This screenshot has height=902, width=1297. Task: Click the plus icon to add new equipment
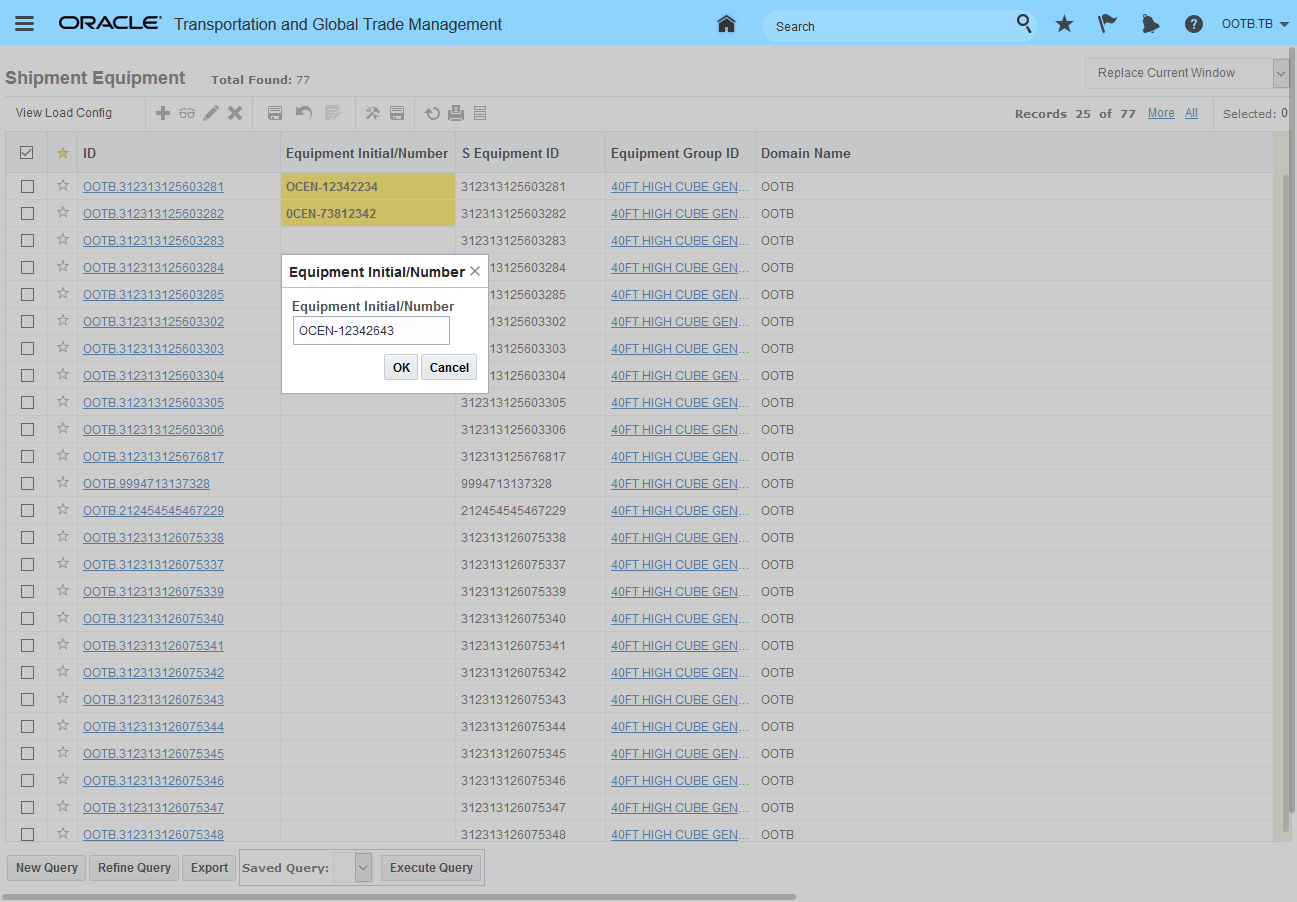click(x=163, y=113)
